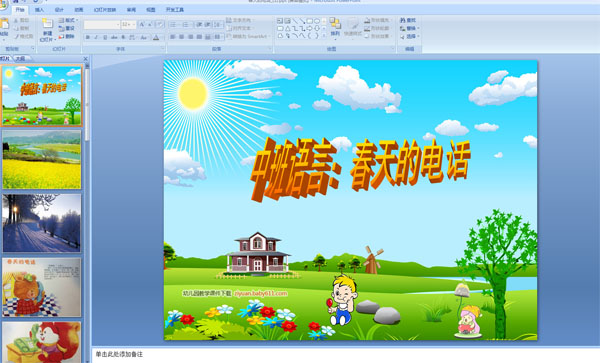Open the Insert (插入) ribbon tab
Image resolution: width=600 pixels, height=363 pixels.
pos(39,10)
